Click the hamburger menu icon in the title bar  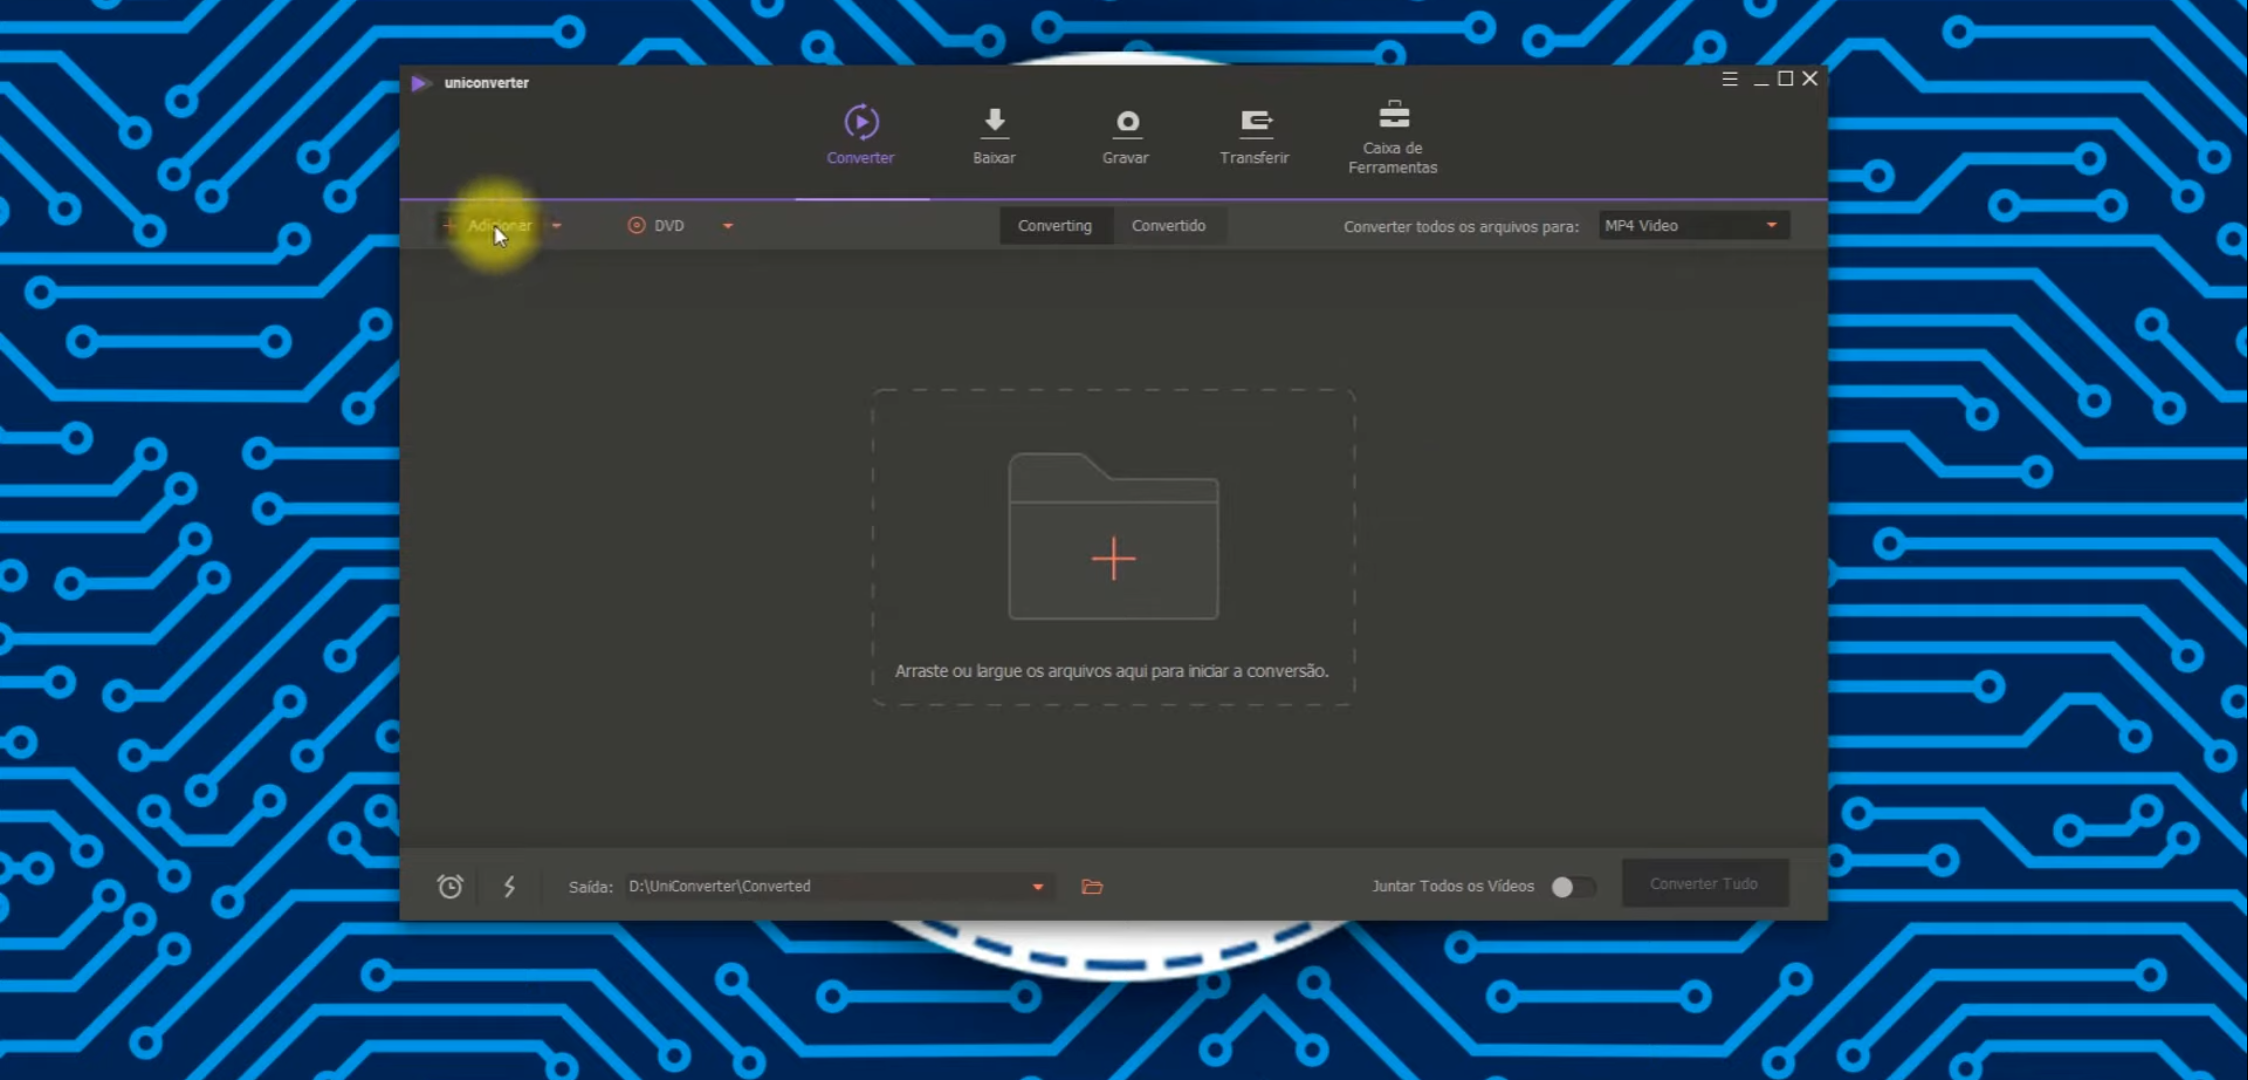pyautogui.click(x=1729, y=79)
